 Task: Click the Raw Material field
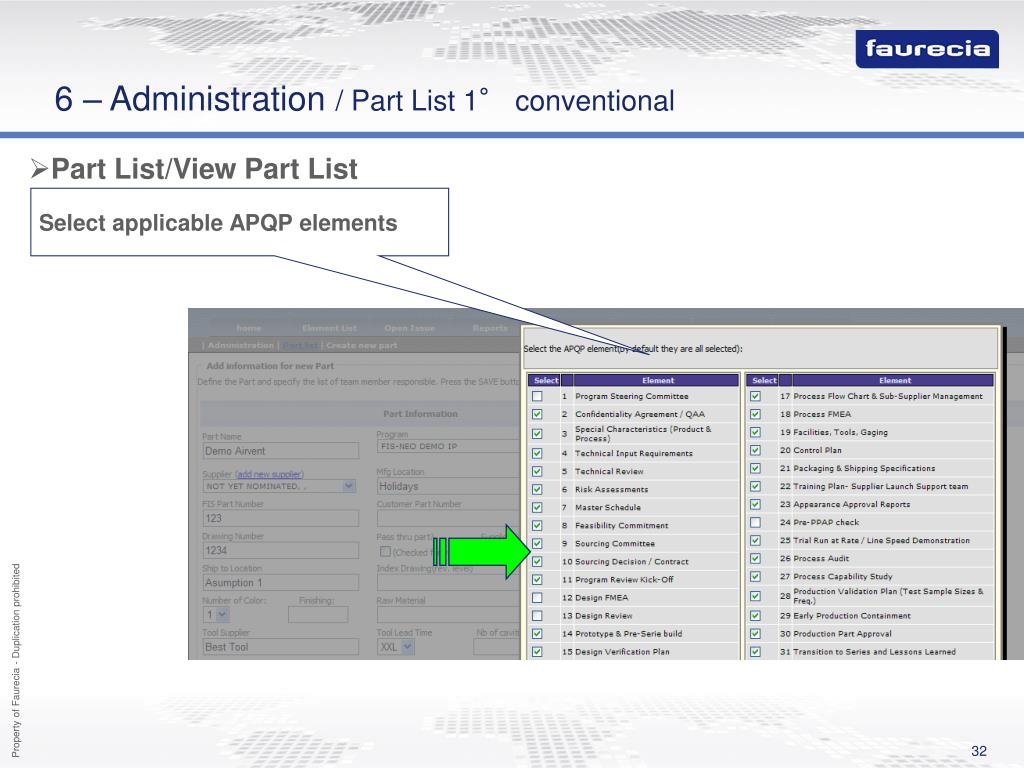pos(449,615)
